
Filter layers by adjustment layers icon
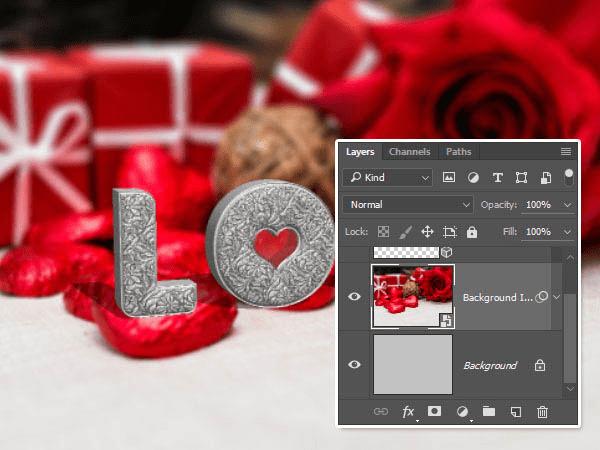pyautogui.click(x=473, y=178)
